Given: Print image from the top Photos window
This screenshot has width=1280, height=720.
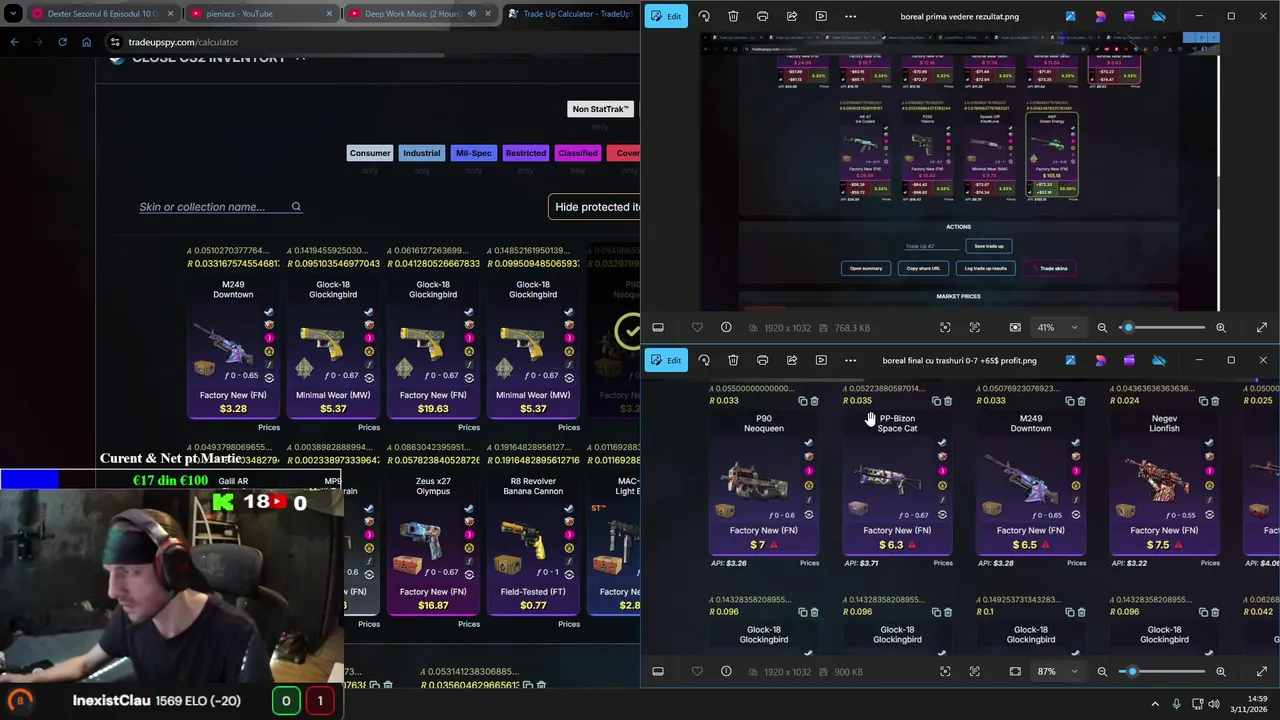Looking at the screenshot, I should click(x=762, y=16).
